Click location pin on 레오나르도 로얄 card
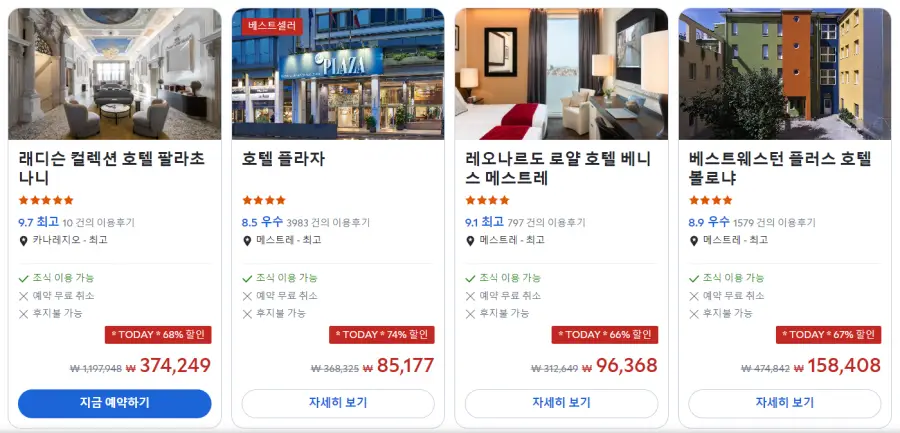Viewport: 900px width, 433px height. click(x=470, y=241)
